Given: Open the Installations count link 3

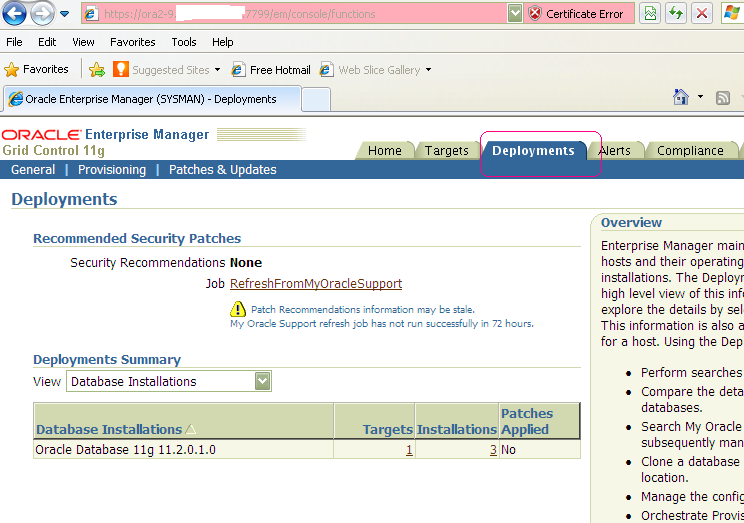Looking at the screenshot, I should 493,450.
